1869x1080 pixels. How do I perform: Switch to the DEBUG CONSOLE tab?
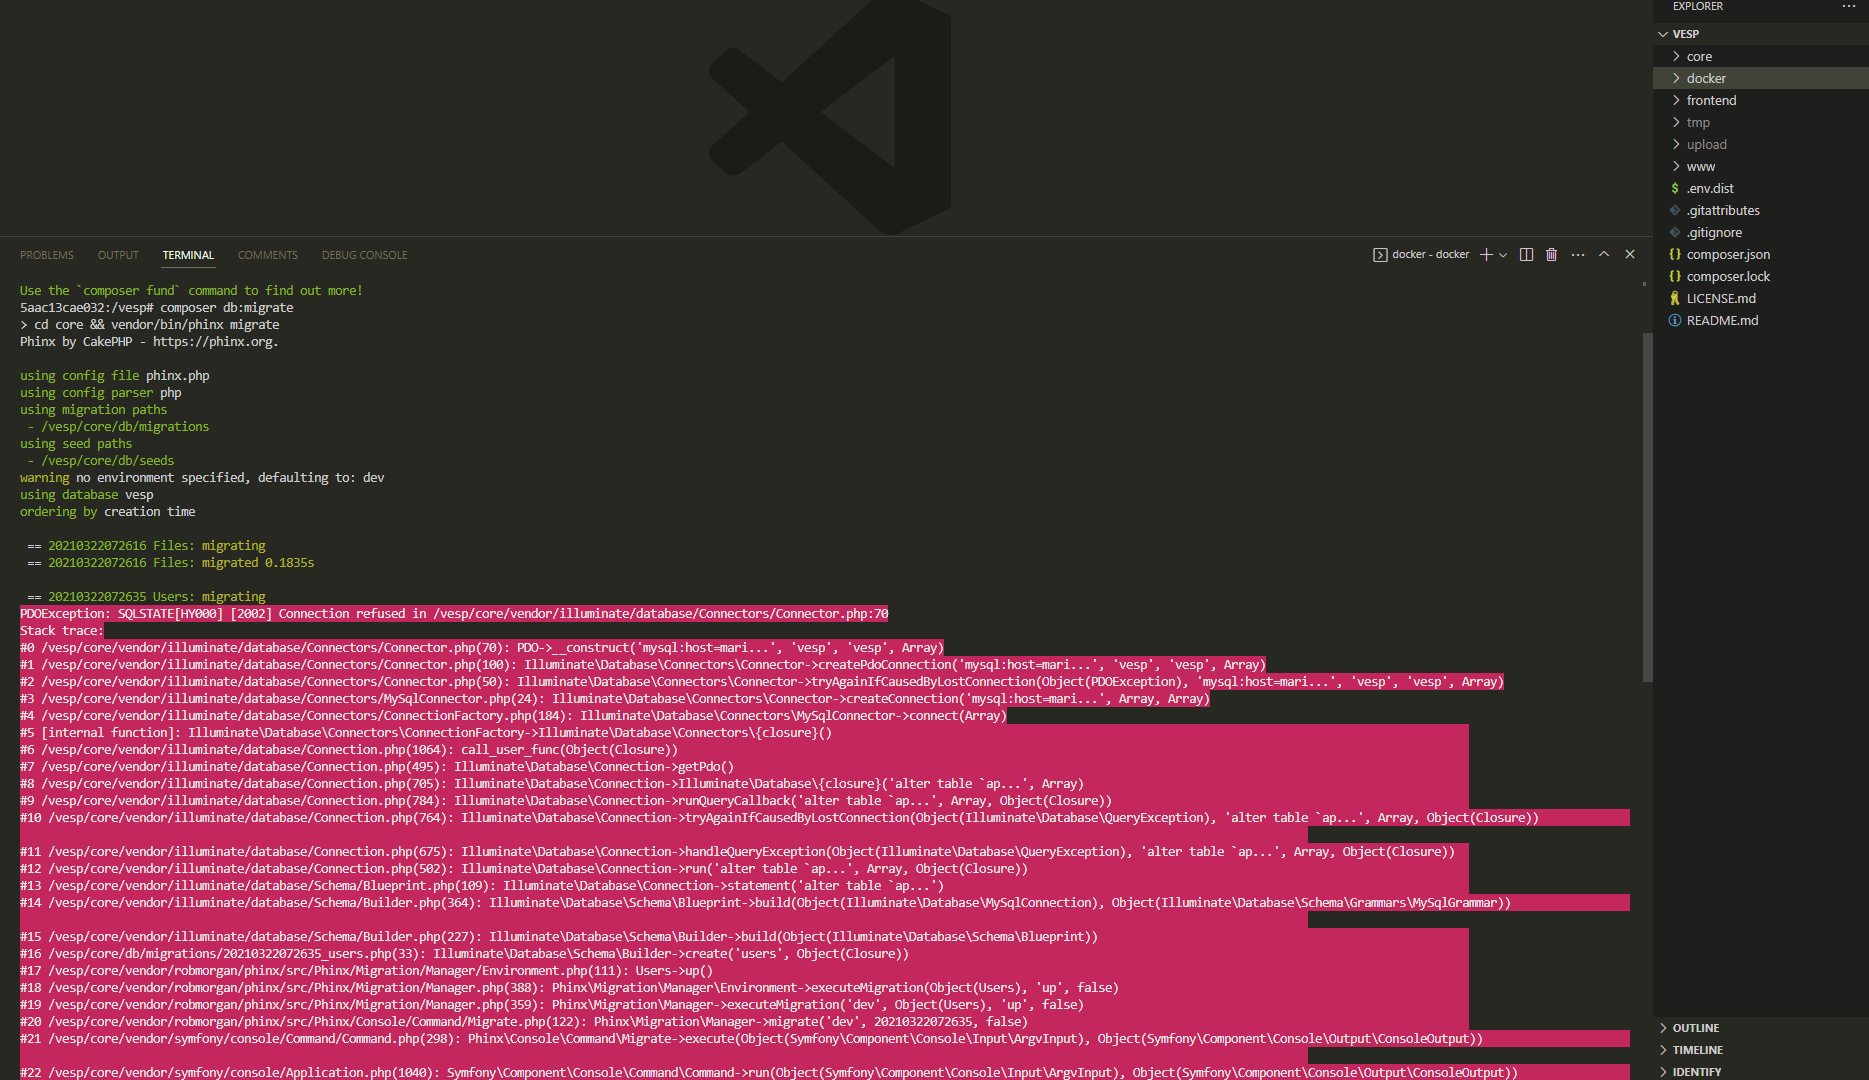pos(364,255)
